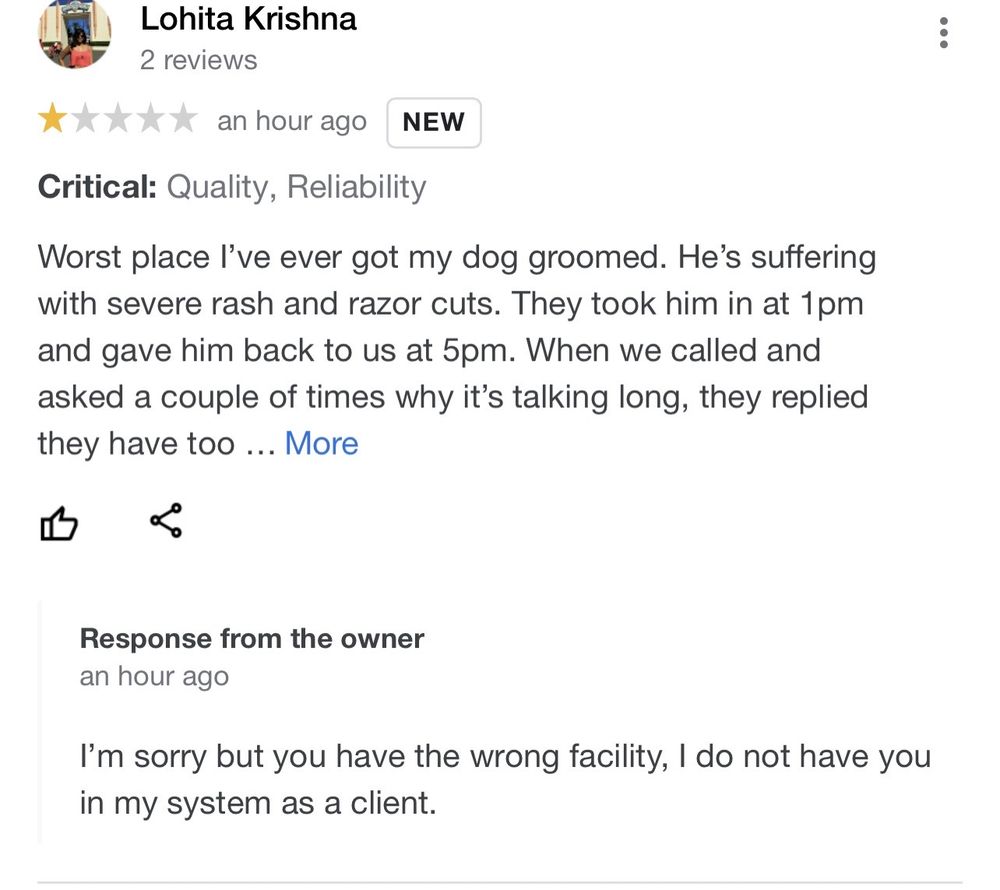Select the 'Critical:' label
This screenshot has width=1000, height=890.
97,187
